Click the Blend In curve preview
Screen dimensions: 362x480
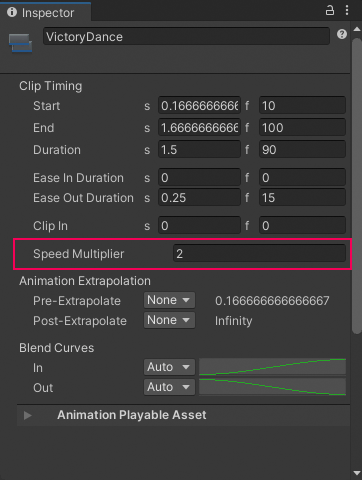click(x=272, y=367)
